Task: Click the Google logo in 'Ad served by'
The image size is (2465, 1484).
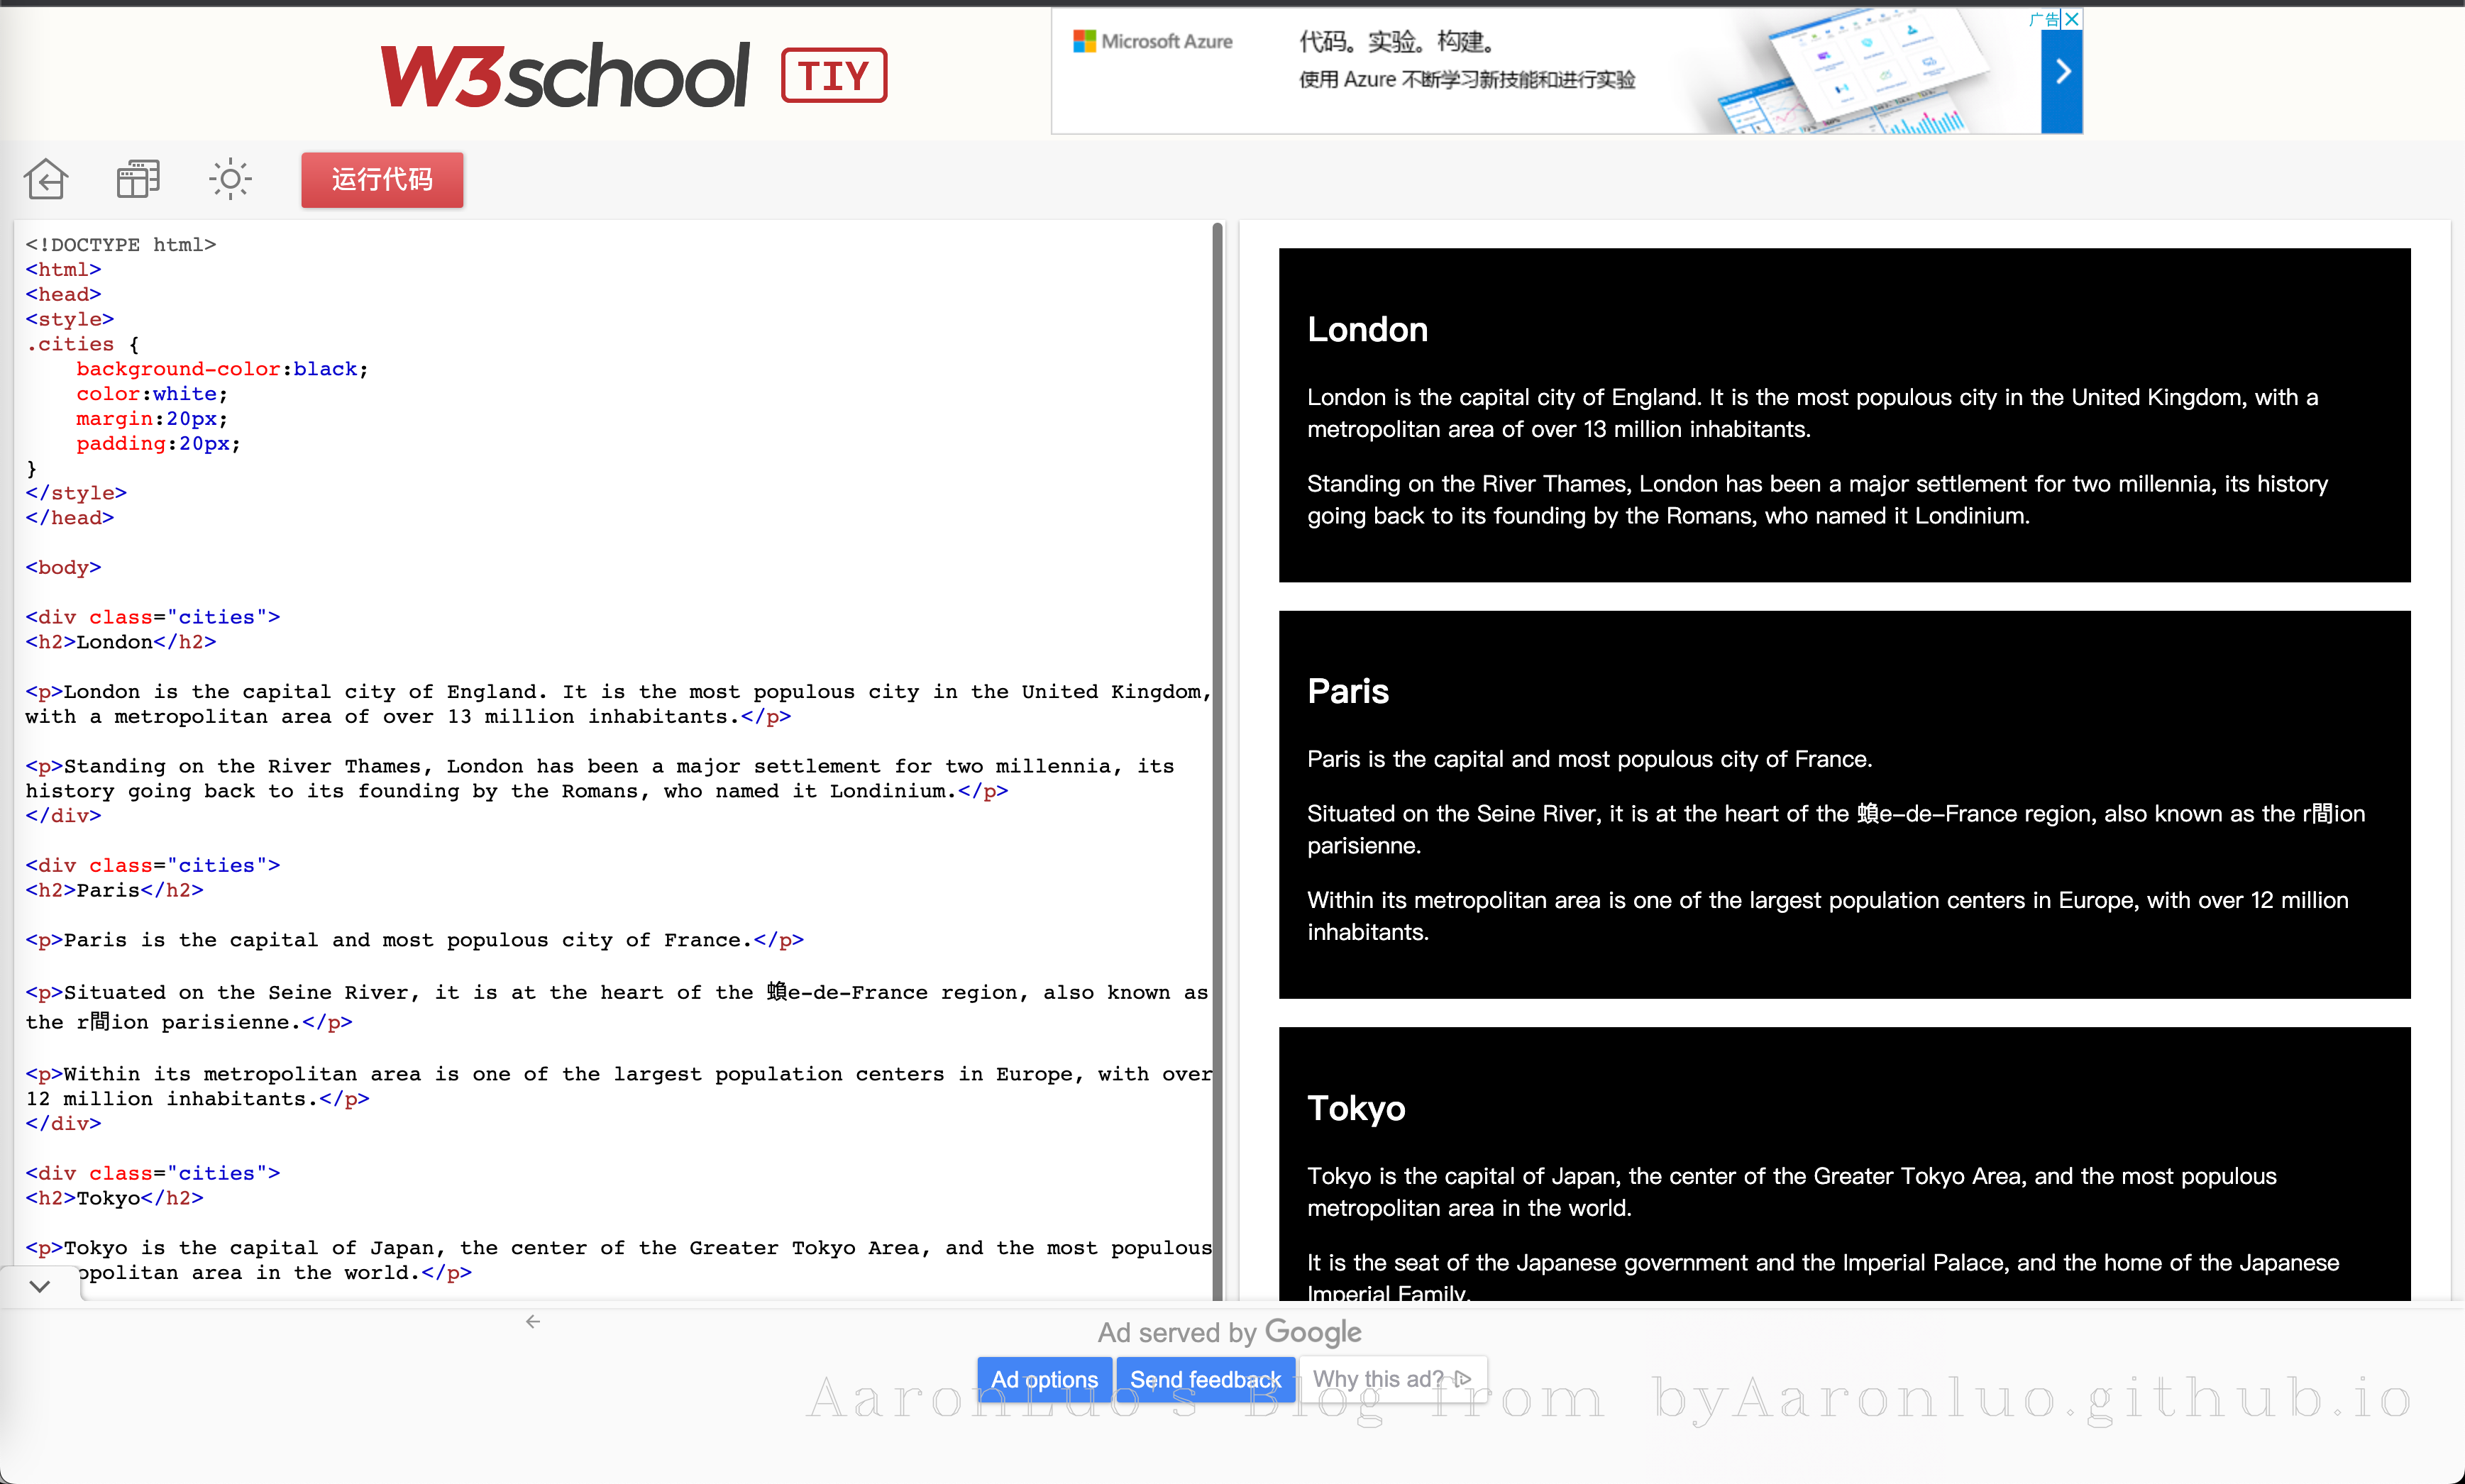Action: pos(1313,1333)
